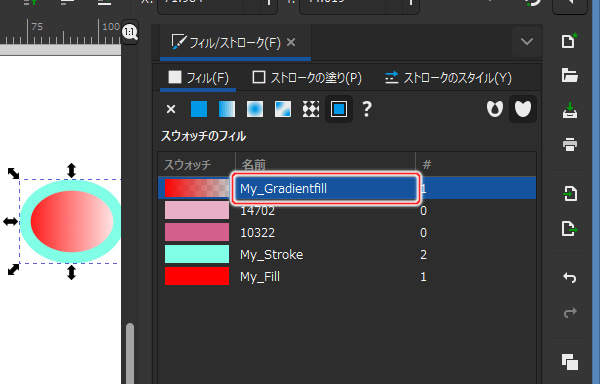
Task: Choose pattern fill icon
Action: tap(311, 109)
